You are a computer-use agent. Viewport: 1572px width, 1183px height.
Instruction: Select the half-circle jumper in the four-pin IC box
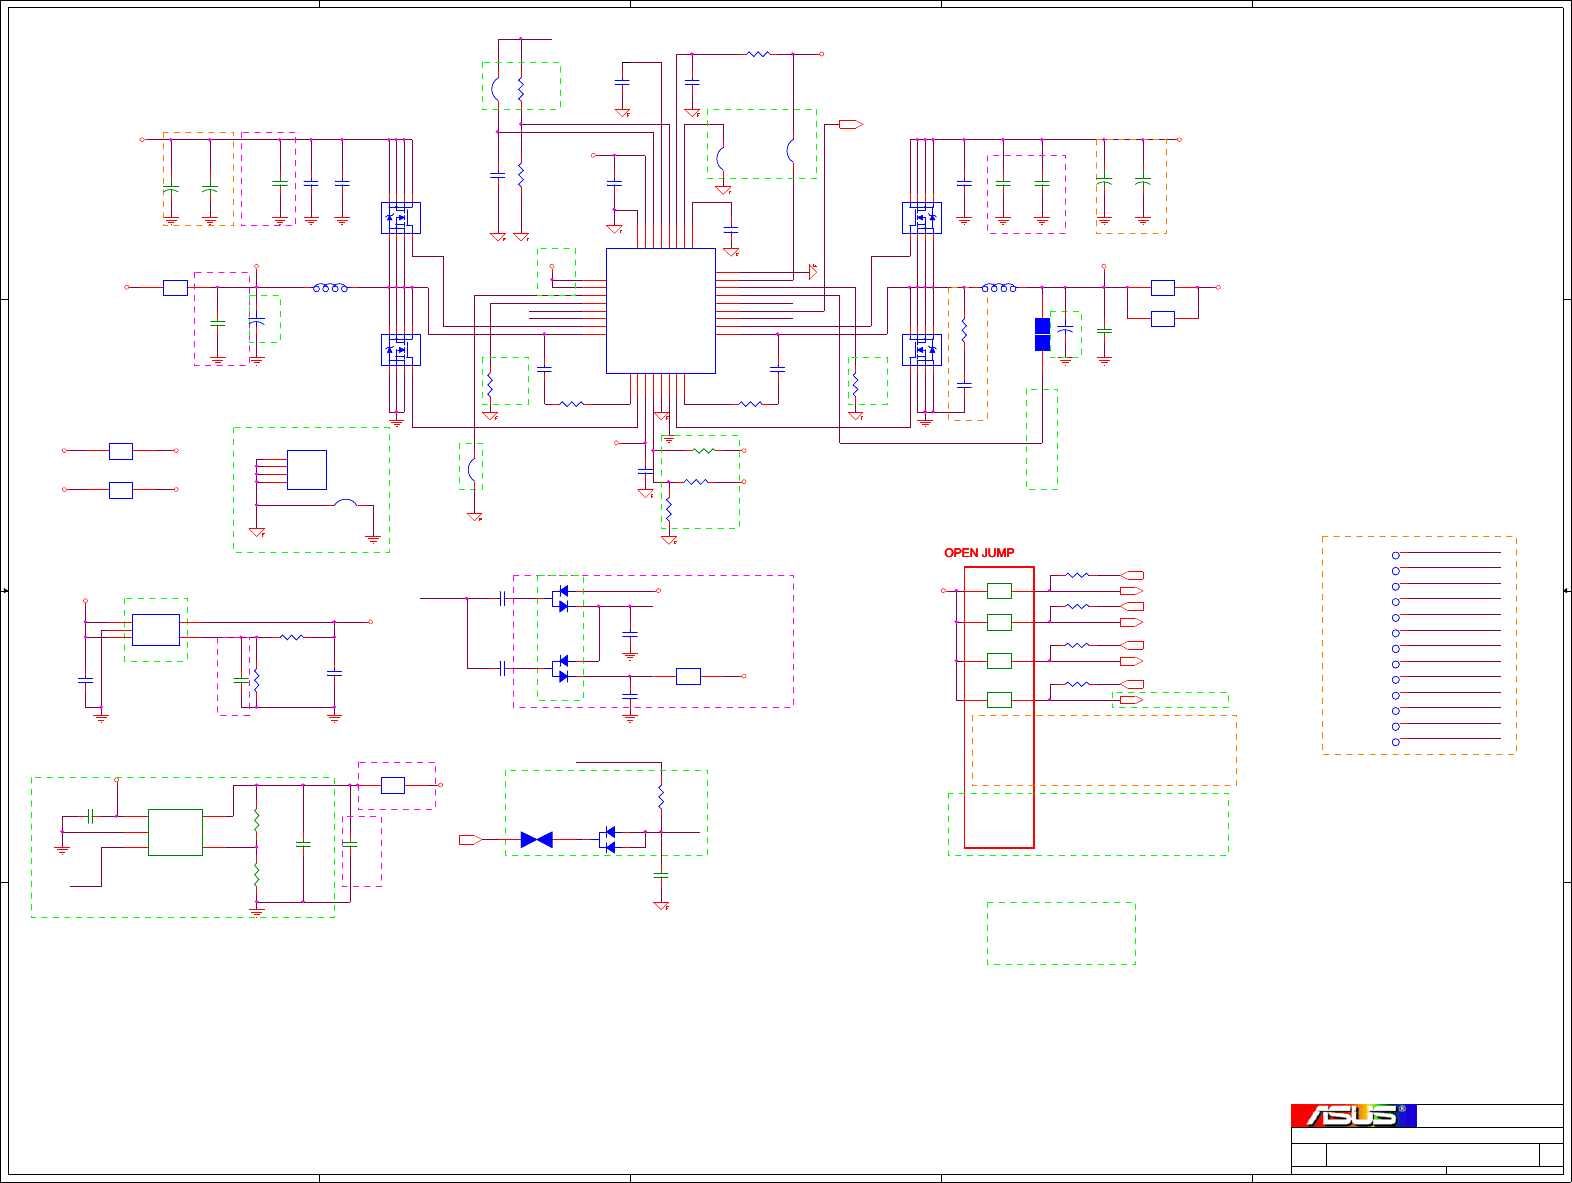[x=346, y=502]
